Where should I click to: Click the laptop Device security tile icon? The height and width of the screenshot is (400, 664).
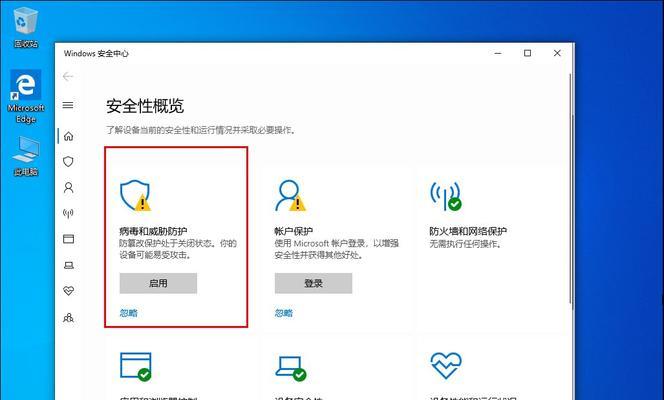(291, 368)
